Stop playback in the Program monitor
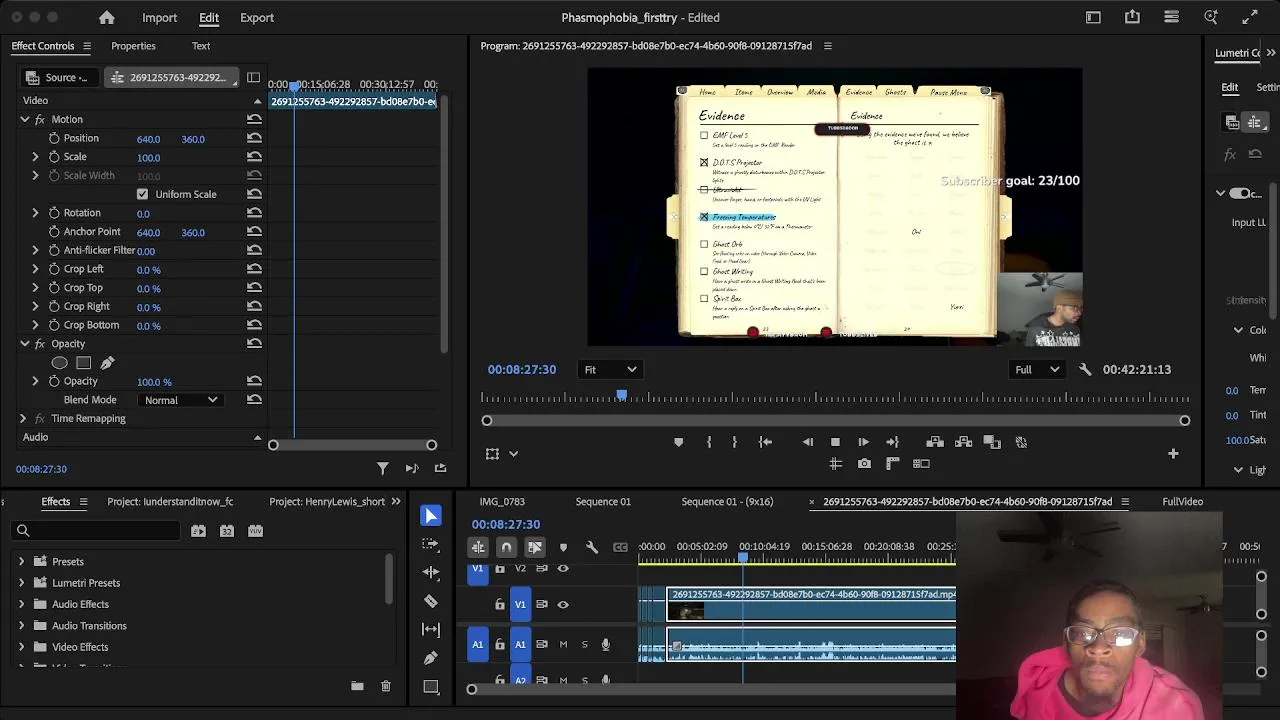This screenshot has height=720, width=1280. pos(835,442)
